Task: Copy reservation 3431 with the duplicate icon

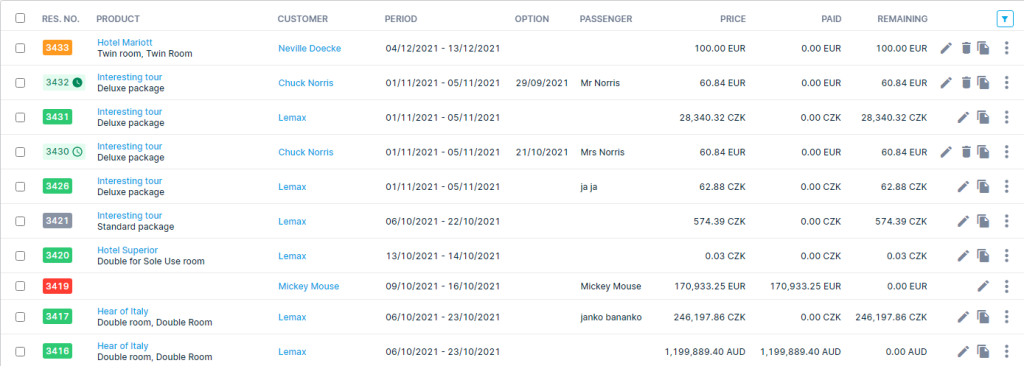Action: click(x=984, y=117)
